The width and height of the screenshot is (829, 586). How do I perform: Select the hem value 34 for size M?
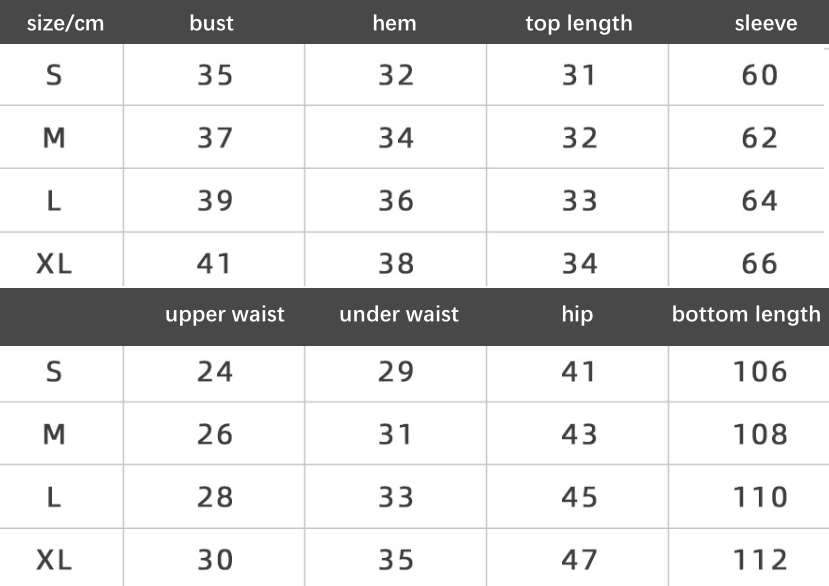(395, 138)
